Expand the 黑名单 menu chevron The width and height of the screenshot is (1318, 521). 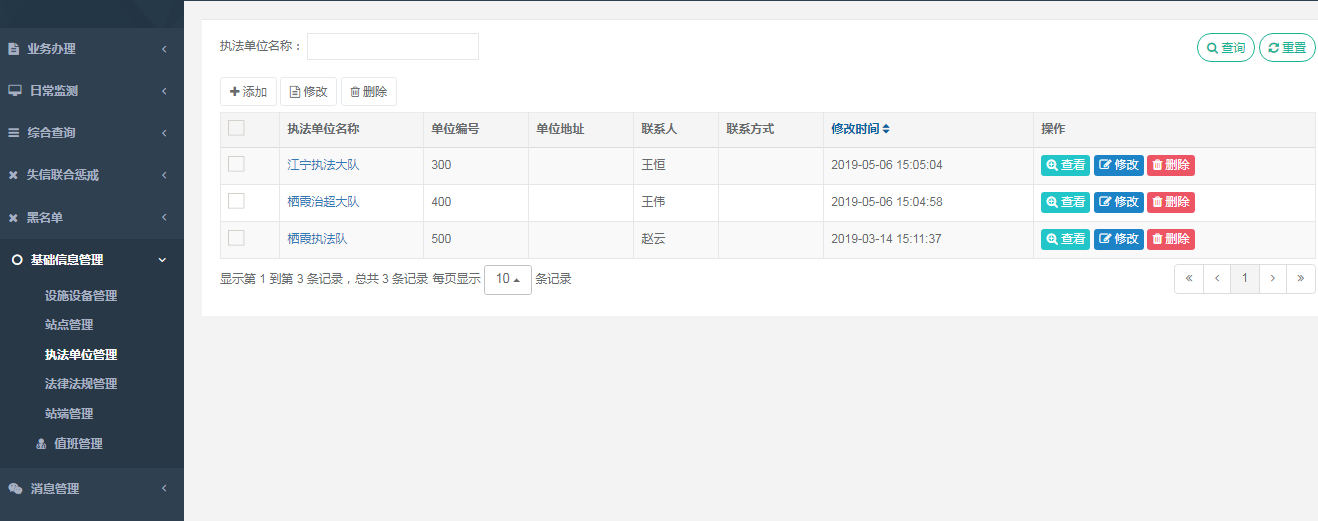(x=164, y=218)
